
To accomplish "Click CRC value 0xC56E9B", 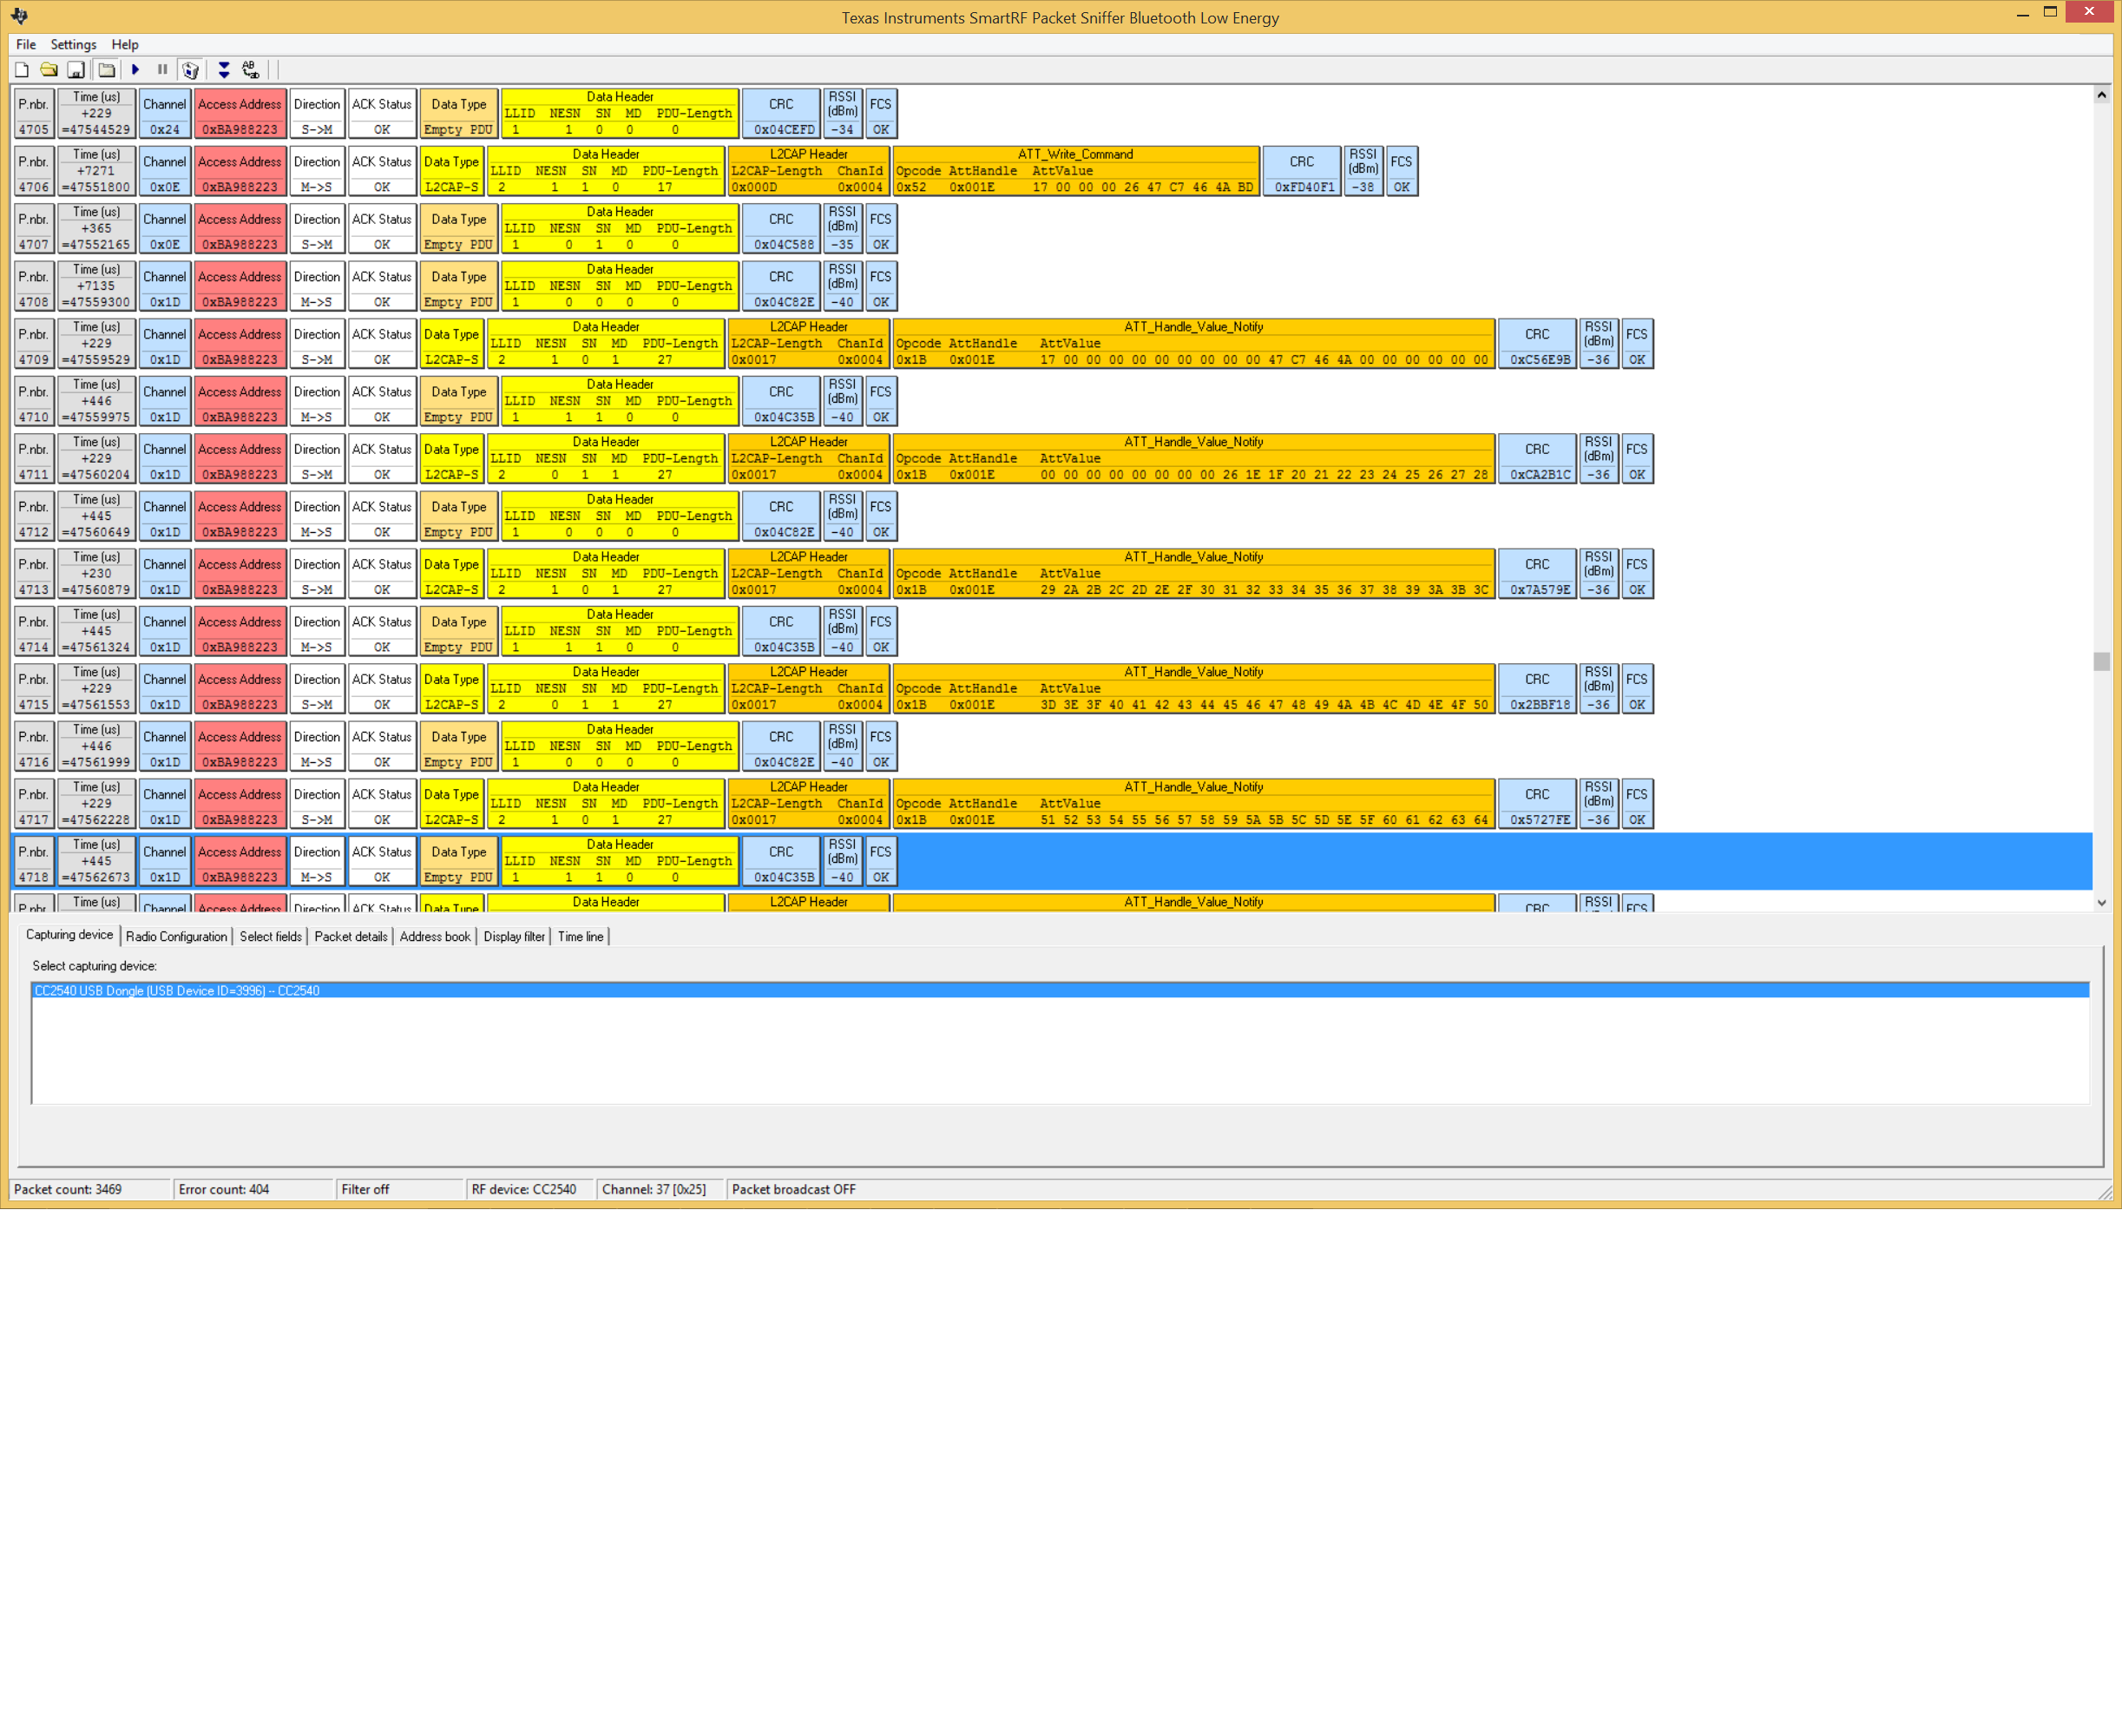I will point(1539,360).
